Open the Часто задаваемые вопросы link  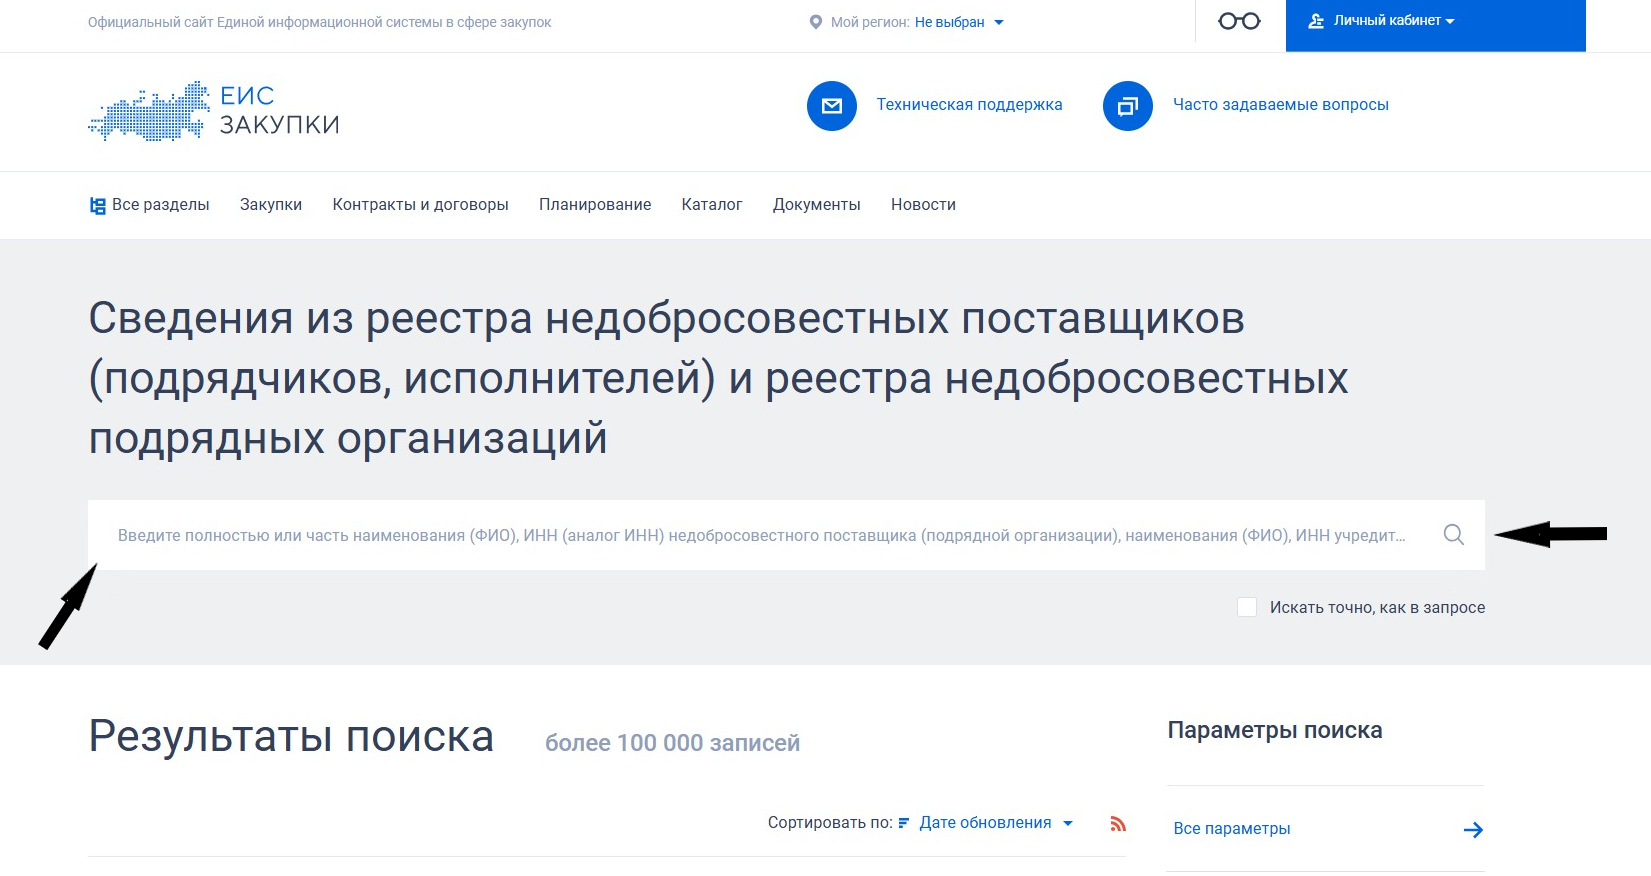pyautogui.click(x=1280, y=105)
